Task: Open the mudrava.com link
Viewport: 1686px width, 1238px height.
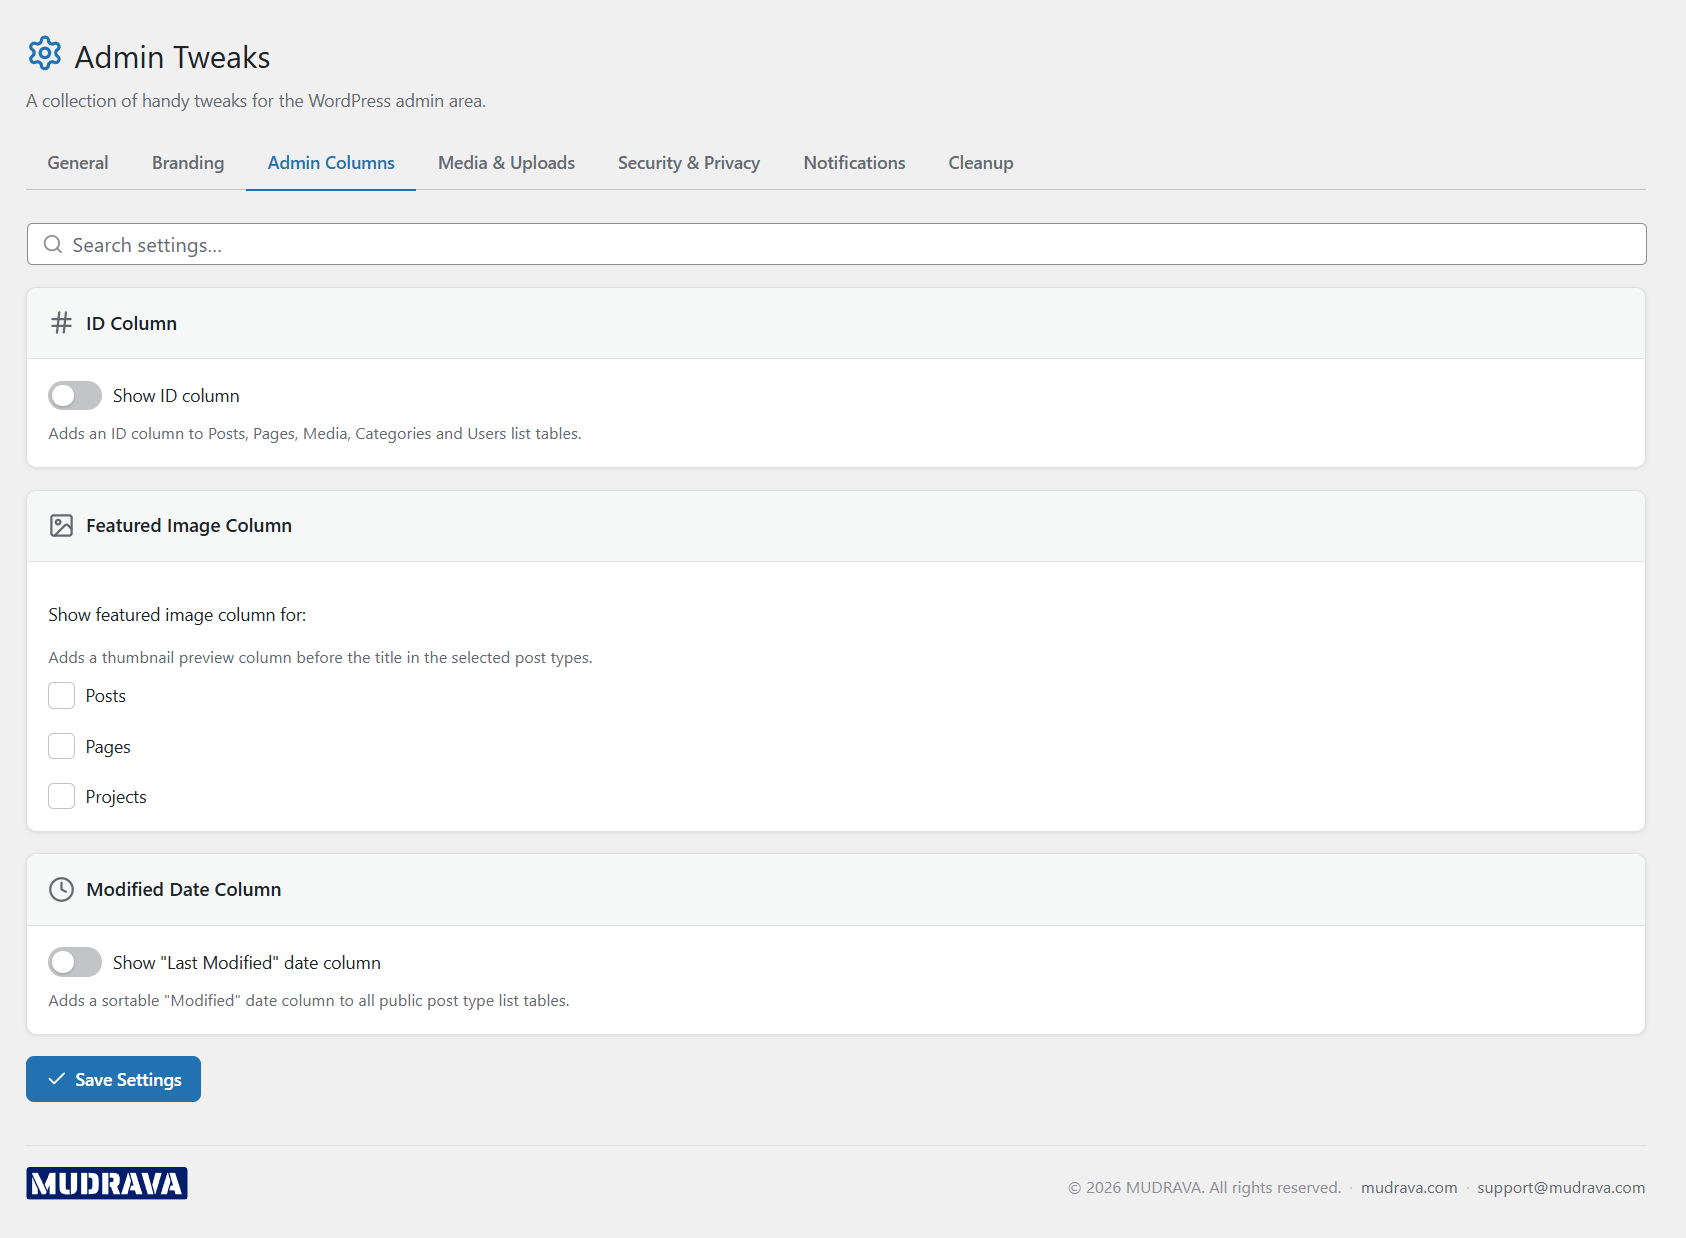Action: click(1408, 1187)
